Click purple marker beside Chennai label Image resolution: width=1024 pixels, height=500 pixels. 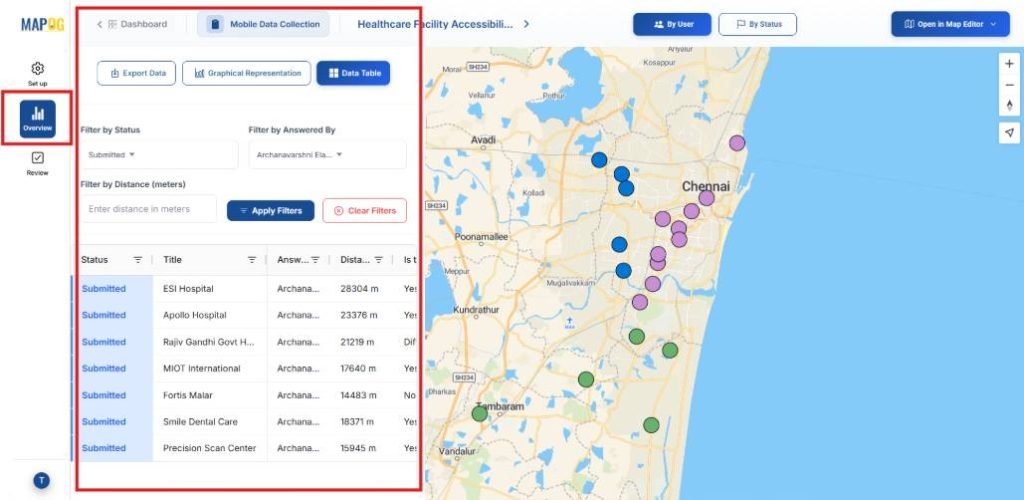pos(707,198)
